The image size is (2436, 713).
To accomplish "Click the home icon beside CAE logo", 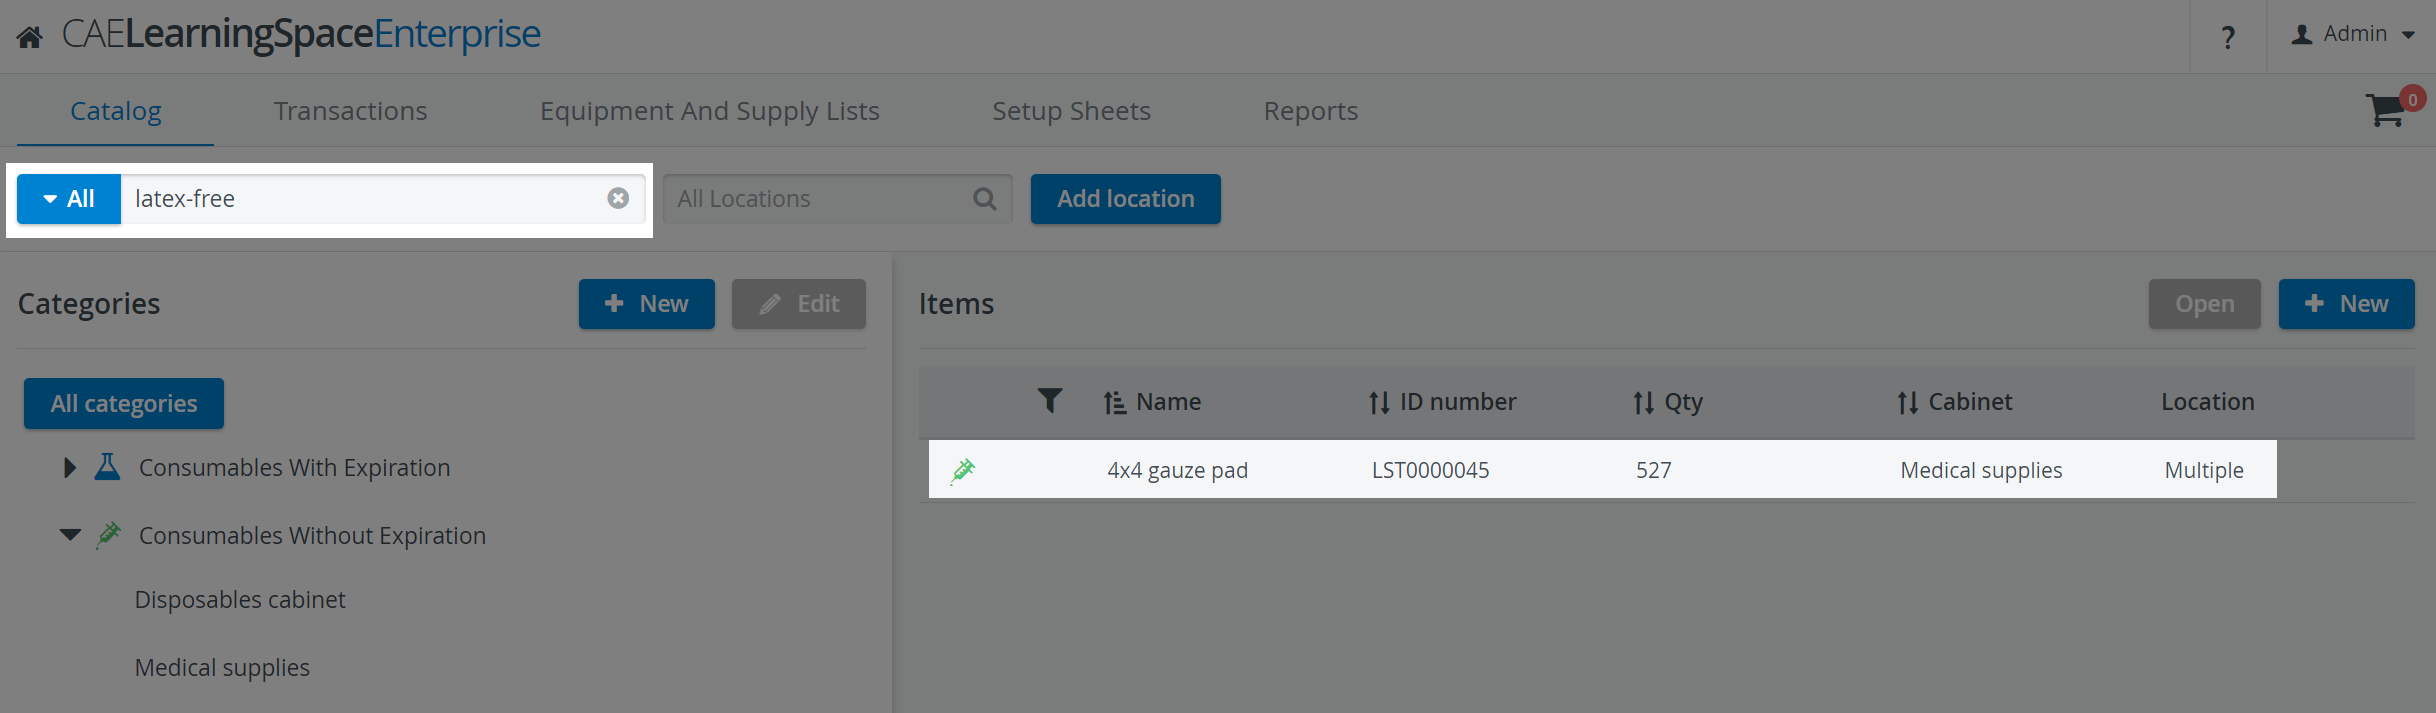I will point(30,38).
